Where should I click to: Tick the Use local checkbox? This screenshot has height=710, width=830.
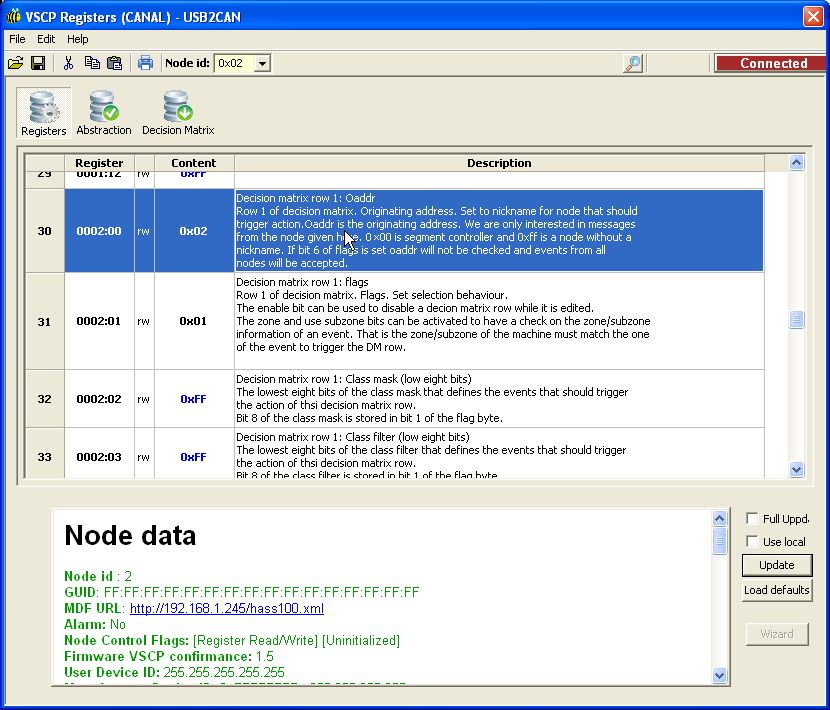[x=752, y=541]
